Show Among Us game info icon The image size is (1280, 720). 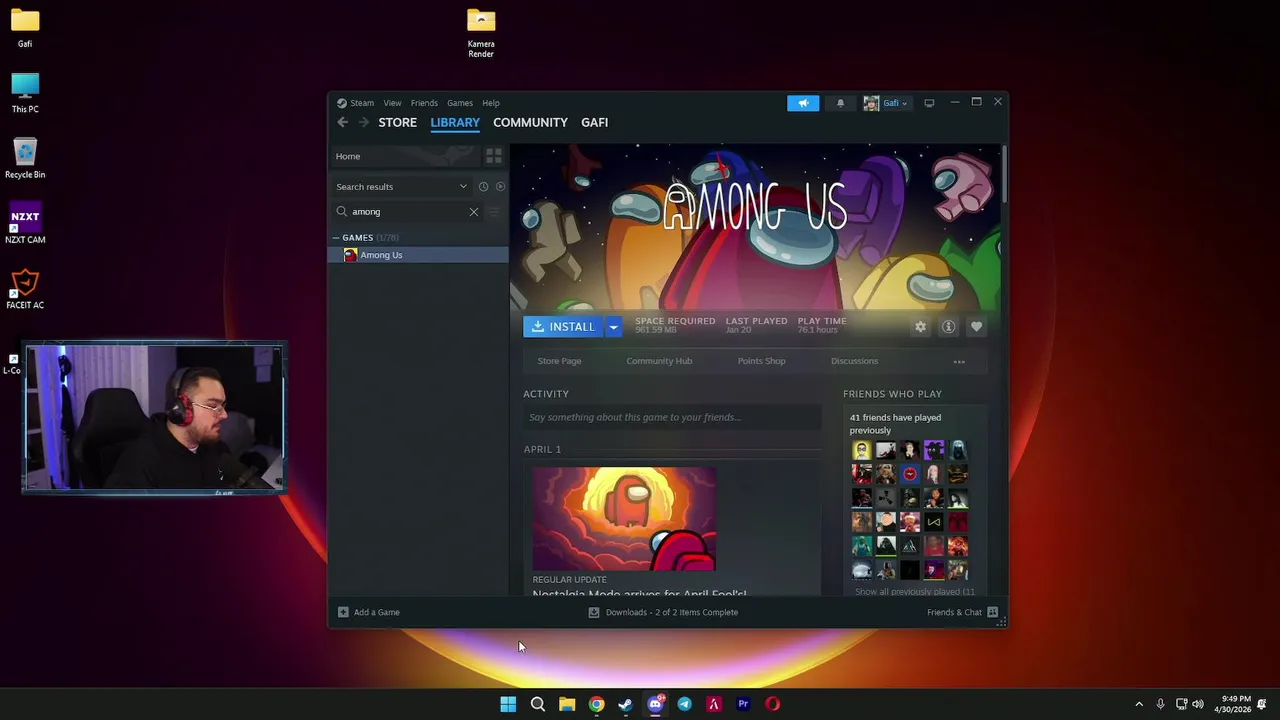[x=948, y=327]
